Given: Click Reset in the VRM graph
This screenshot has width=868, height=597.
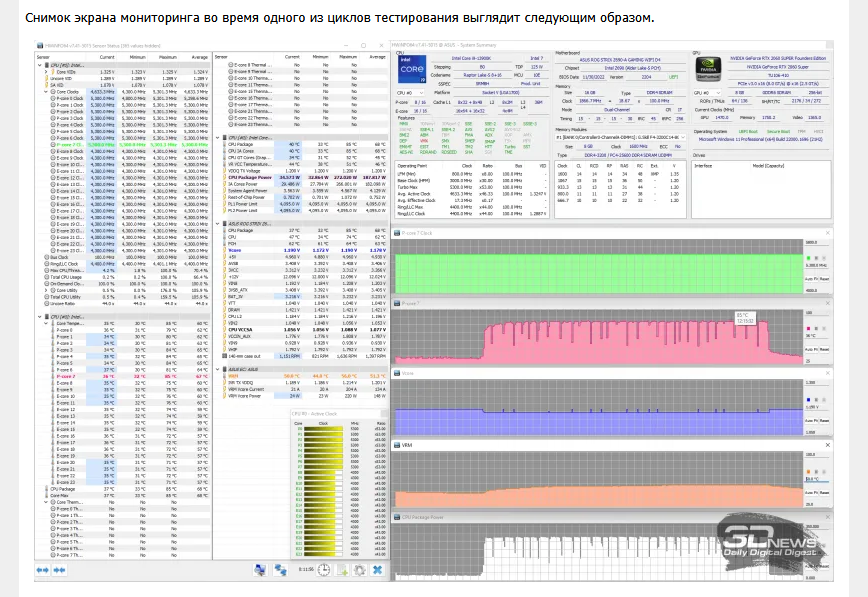Looking at the screenshot, I should coord(824,492).
